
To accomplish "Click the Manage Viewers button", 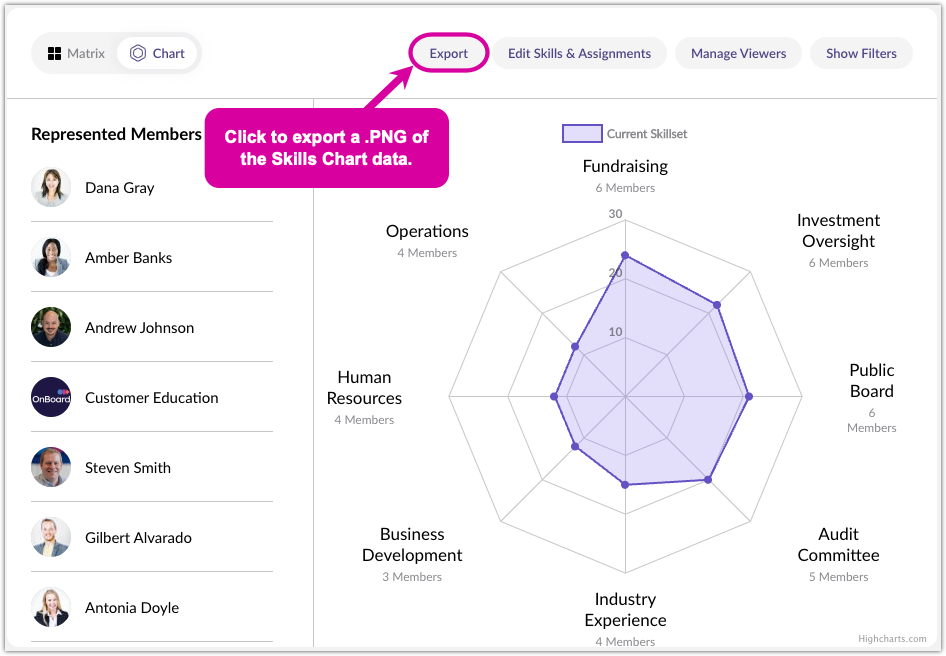I will click(x=738, y=53).
